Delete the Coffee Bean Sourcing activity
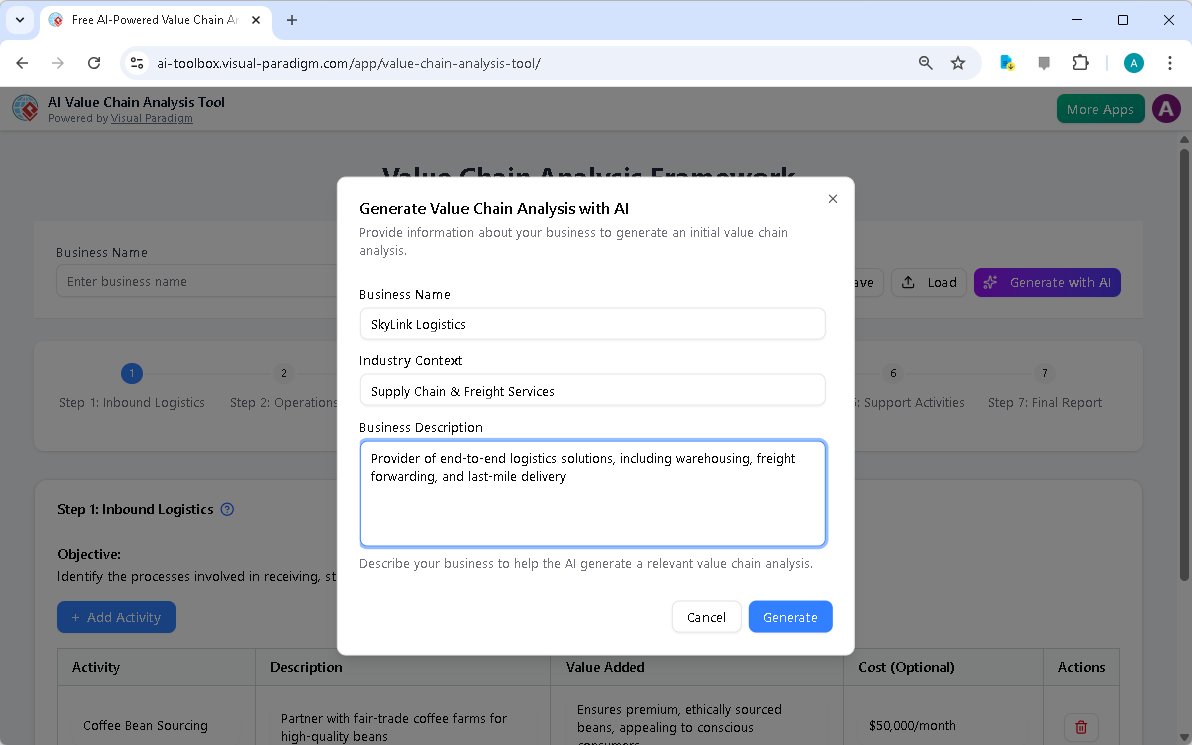1192x745 pixels. (1080, 726)
